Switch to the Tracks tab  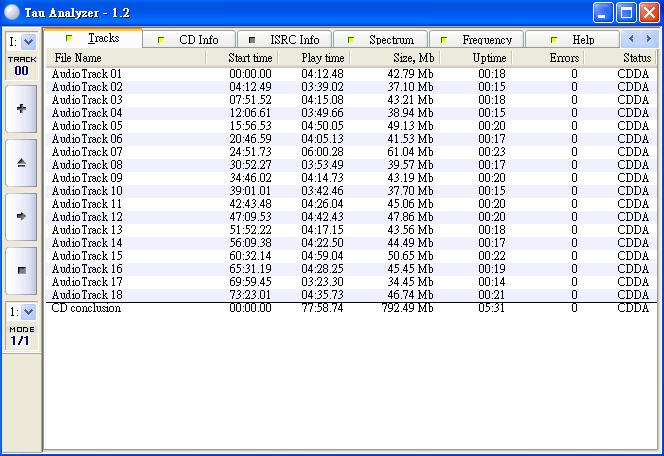point(93,39)
